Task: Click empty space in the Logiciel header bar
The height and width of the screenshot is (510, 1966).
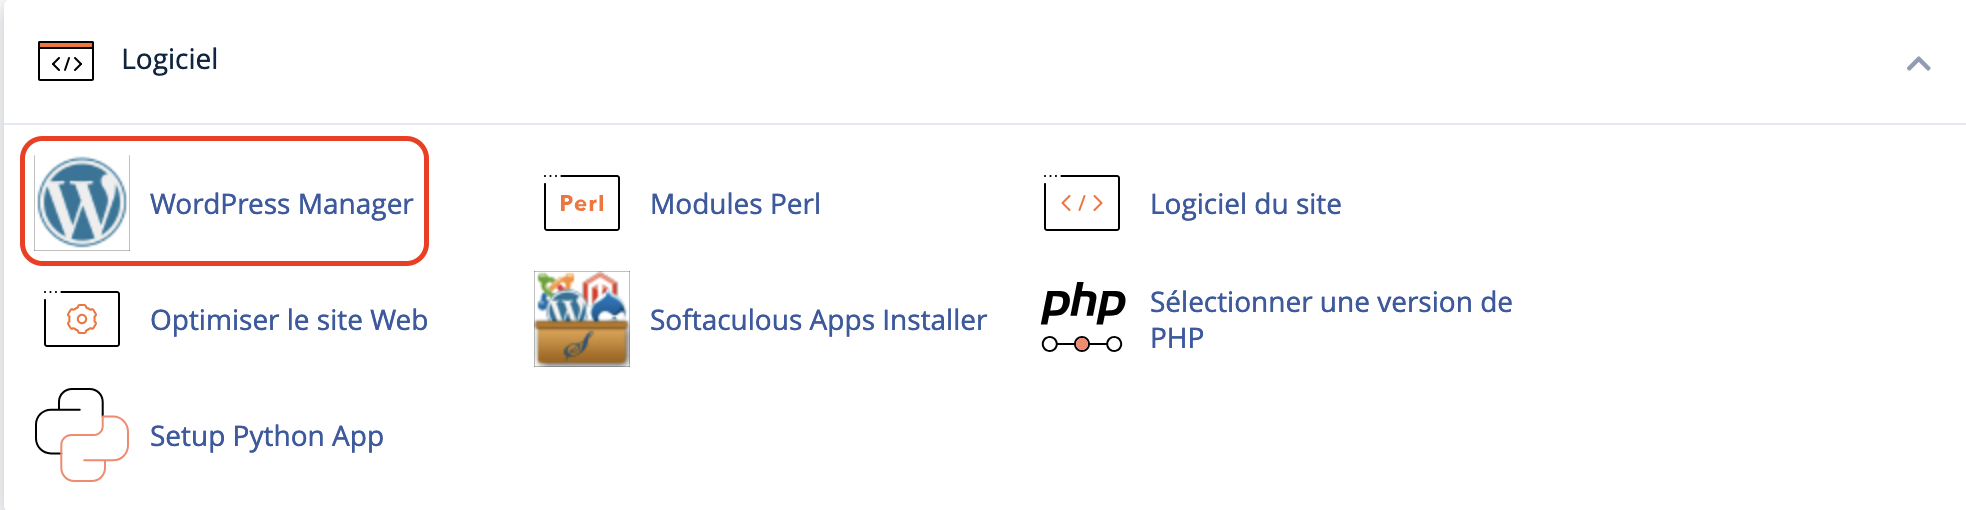Action: coord(1000,60)
